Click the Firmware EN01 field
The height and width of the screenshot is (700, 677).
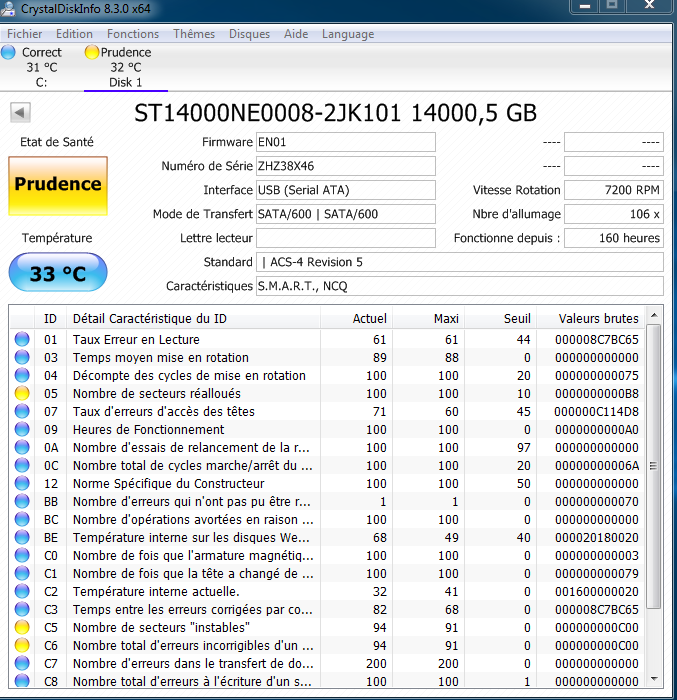pyautogui.click(x=345, y=142)
